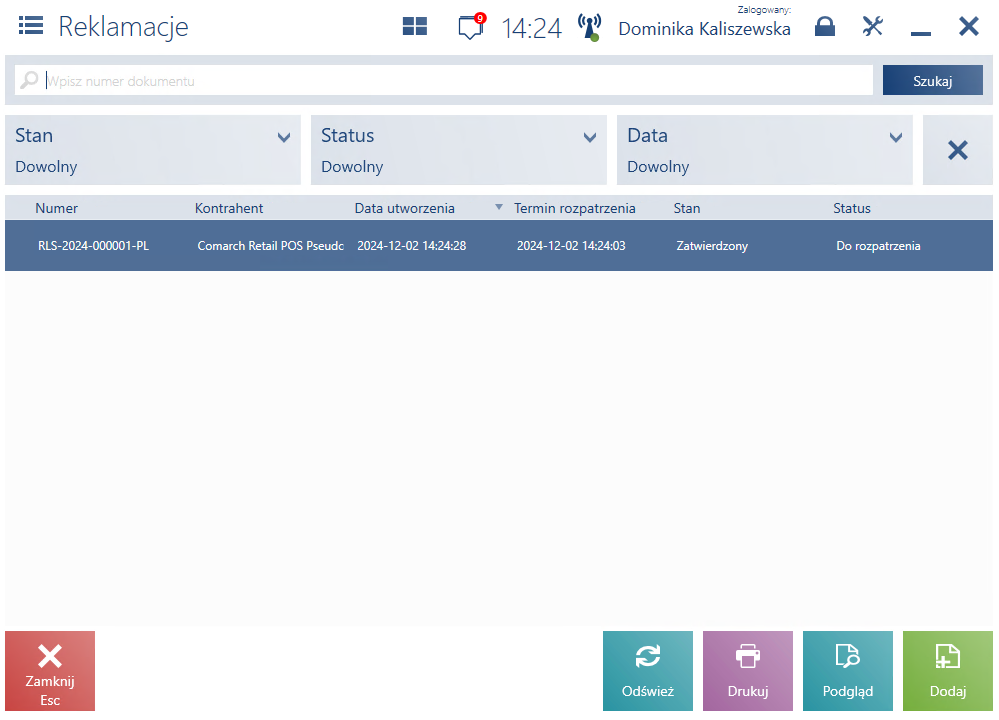Sort by Stan column header
Viewport: 999px width, 720px height.
(x=687, y=208)
